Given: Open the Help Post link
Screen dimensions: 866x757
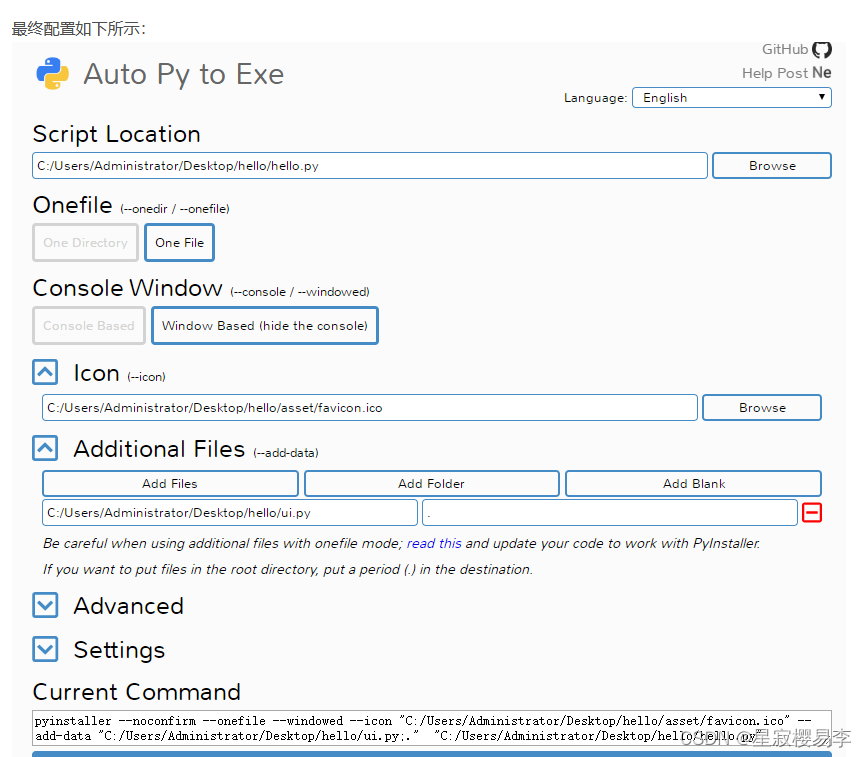Looking at the screenshot, I should [x=775, y=73].
